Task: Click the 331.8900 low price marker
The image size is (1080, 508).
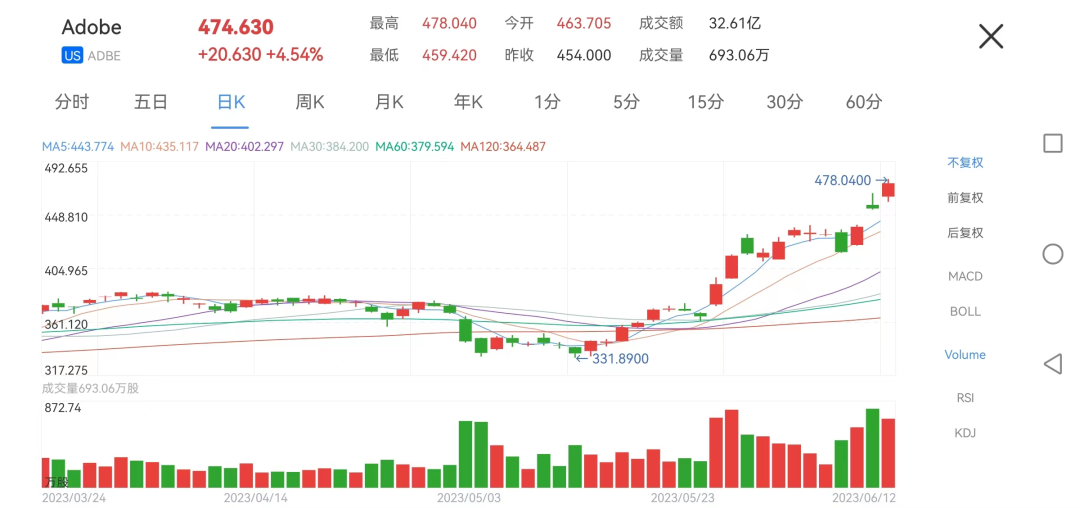Action: 612,359
